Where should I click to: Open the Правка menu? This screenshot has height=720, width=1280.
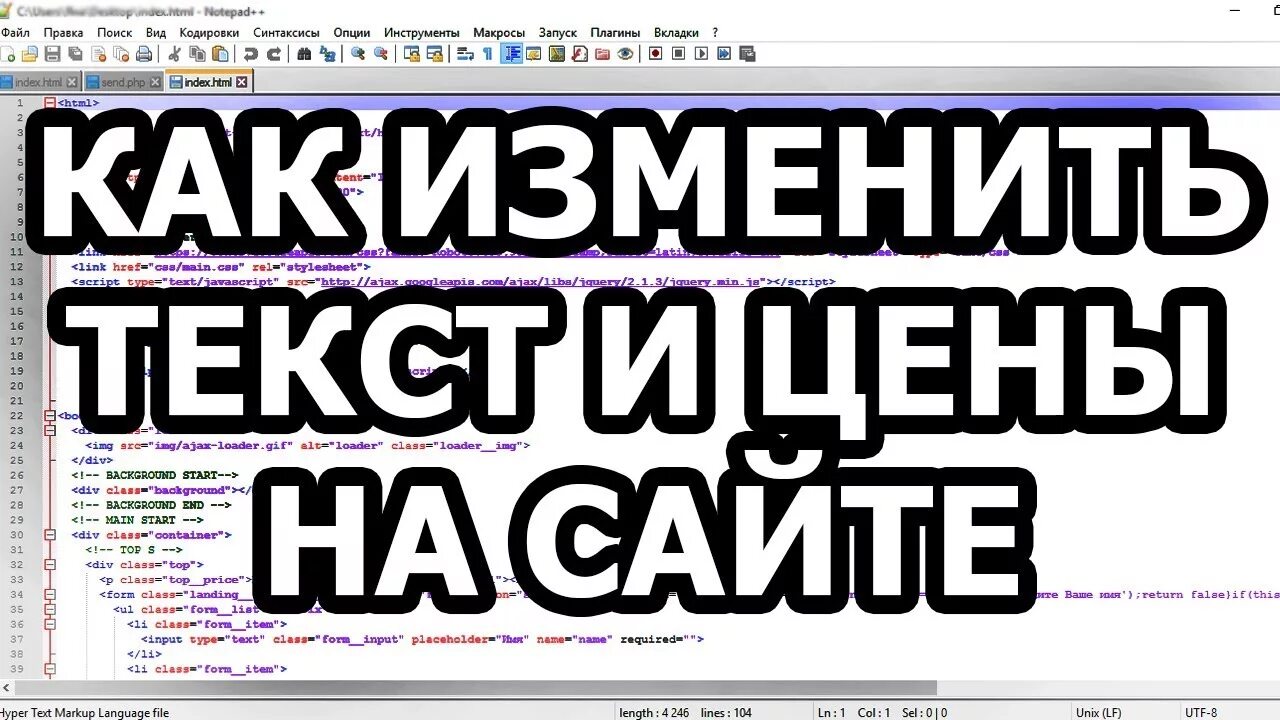(63, 32)
